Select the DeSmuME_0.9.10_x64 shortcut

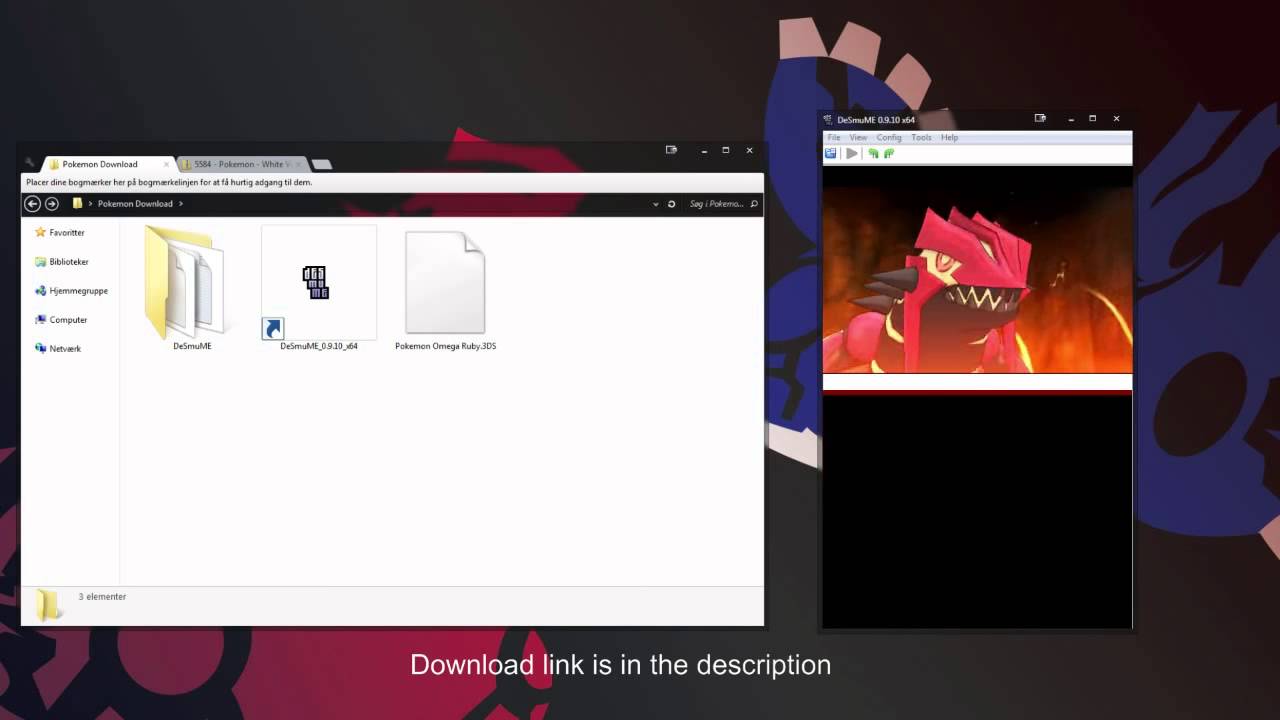(x=318, y=288)
